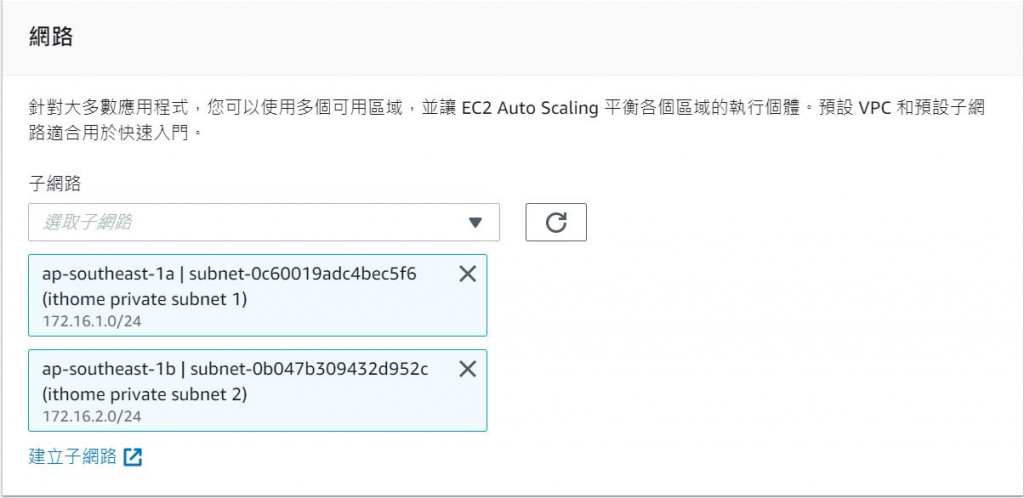Click the 子網路 field label
The width and height of the screenshot is (1024, 498).
tap(55, 183)
